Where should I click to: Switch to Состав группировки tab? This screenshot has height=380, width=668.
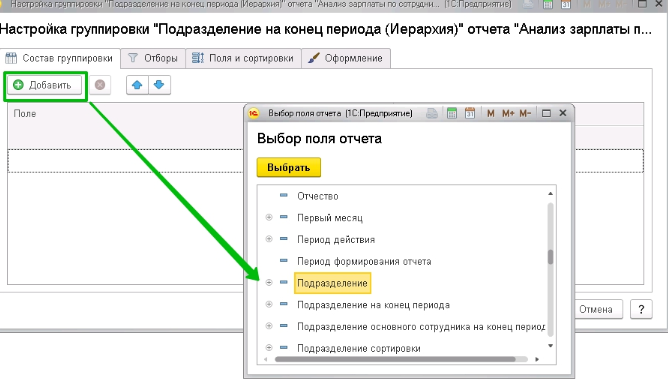(x=60, y=58)
